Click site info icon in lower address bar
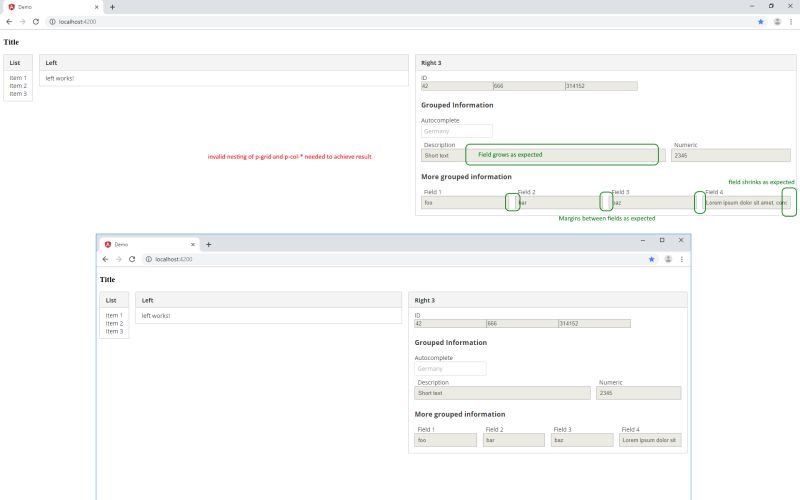 [148, 259]
